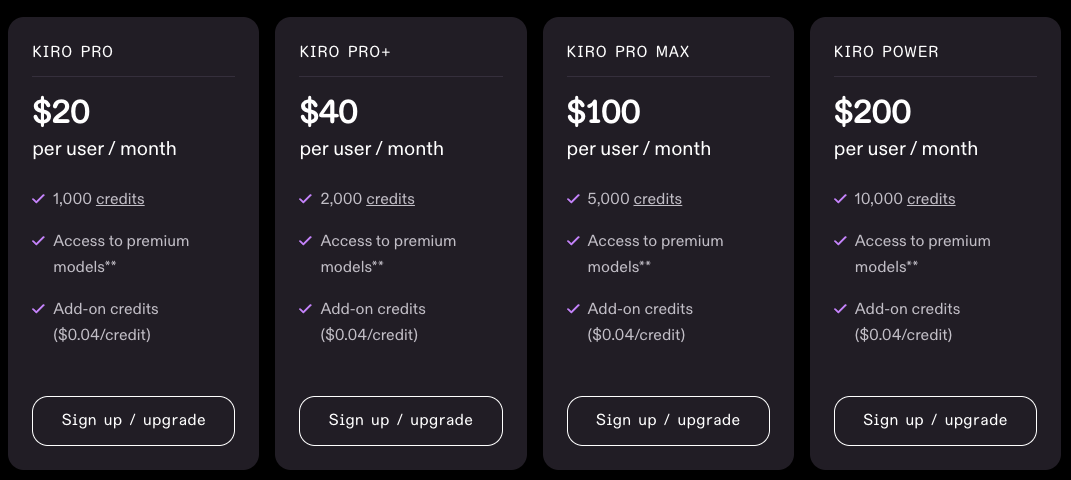Viewport: 1071px width, 480px height.
Task: Select the KIRO POWER plan heading
Action: click(x=887, y=51)
